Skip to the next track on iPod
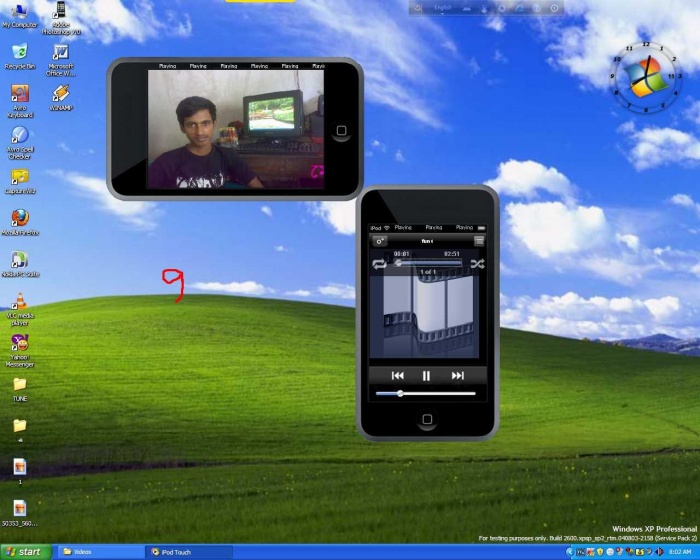This screenshot has width=700, height=560. [x=458, y=376]
